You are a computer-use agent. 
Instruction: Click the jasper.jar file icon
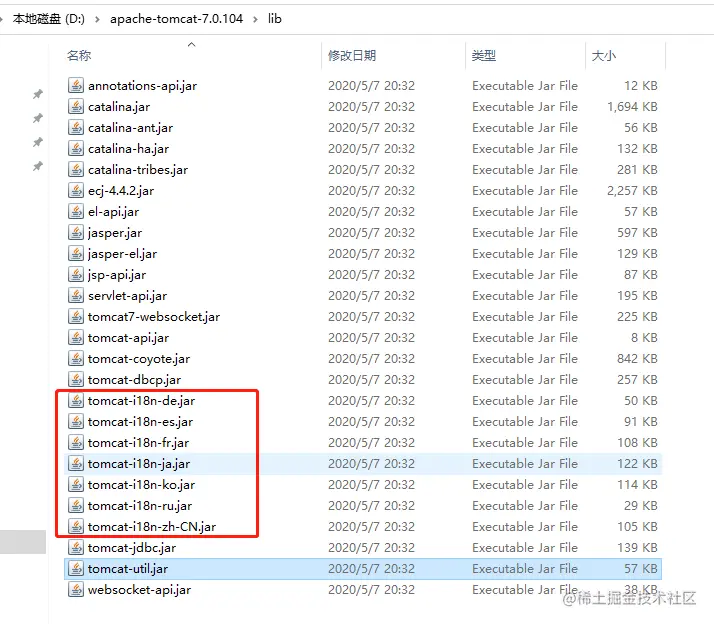tap(76, 233)
